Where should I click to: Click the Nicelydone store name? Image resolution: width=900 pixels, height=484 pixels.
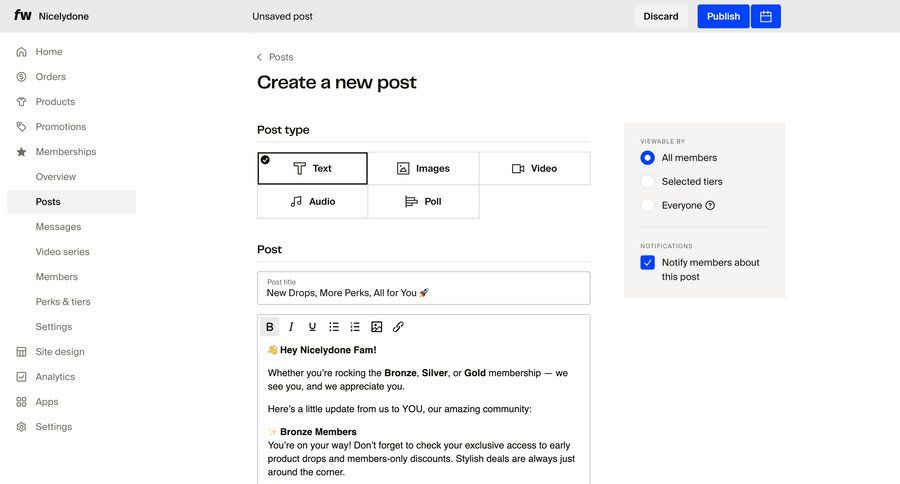[64, 17]
